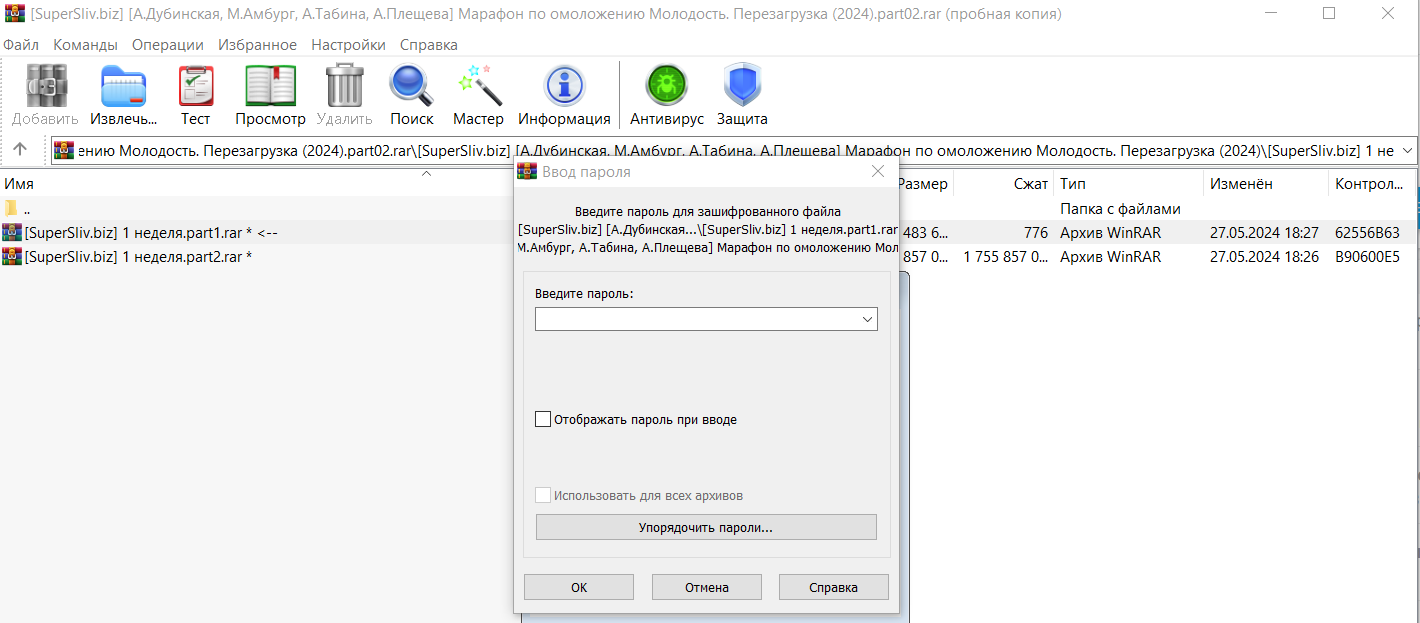Click the Отмена button
The height and width of the screenshot is (623, 1420).
[x=707, y=587]
